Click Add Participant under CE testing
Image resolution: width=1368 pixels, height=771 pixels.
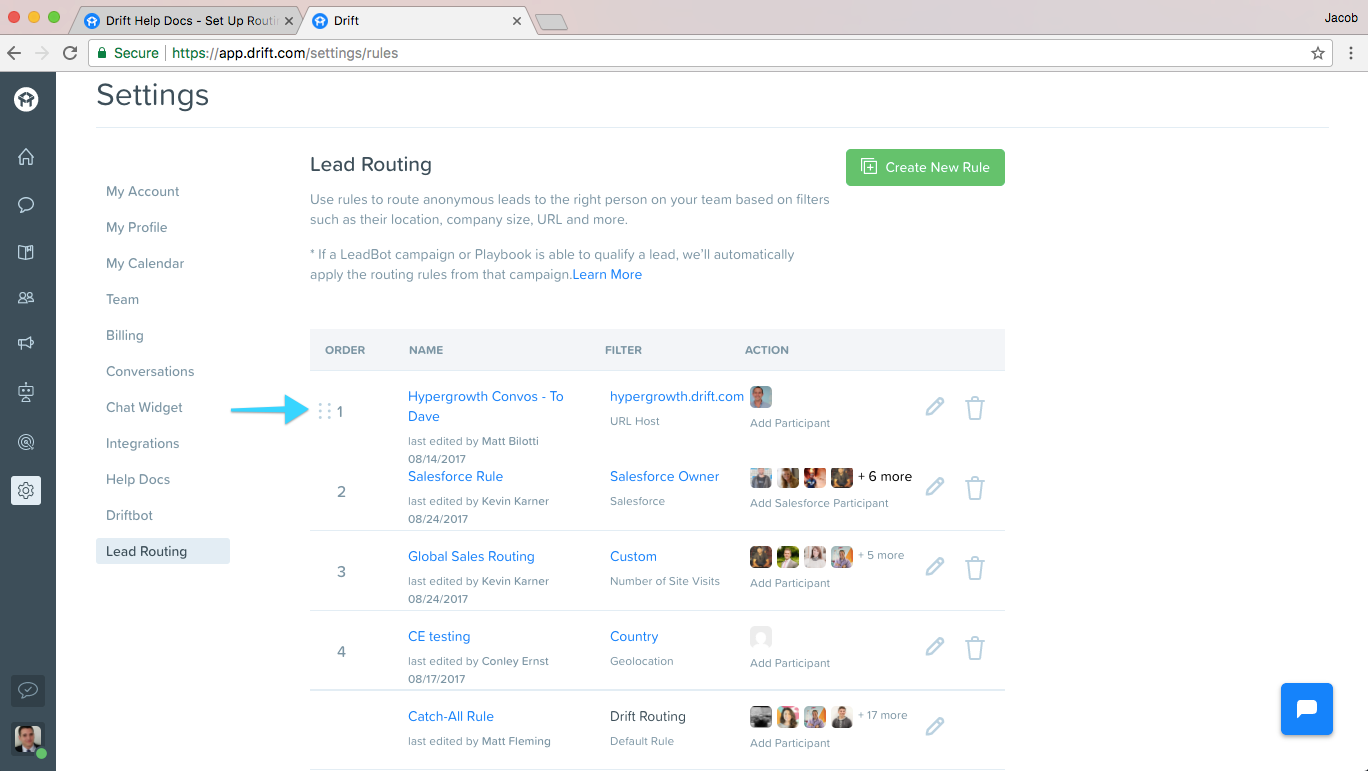click(x=790, y=663)
